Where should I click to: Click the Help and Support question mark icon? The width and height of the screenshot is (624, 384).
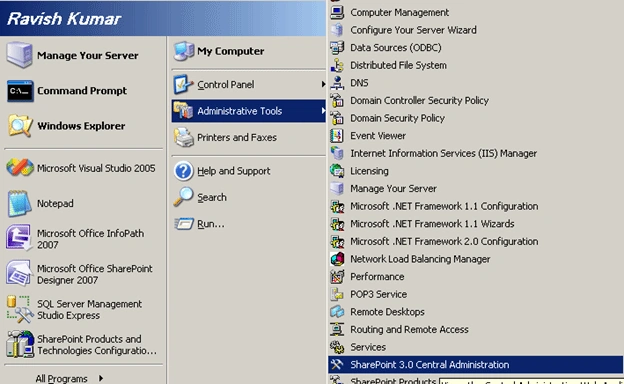pos(183,171)
